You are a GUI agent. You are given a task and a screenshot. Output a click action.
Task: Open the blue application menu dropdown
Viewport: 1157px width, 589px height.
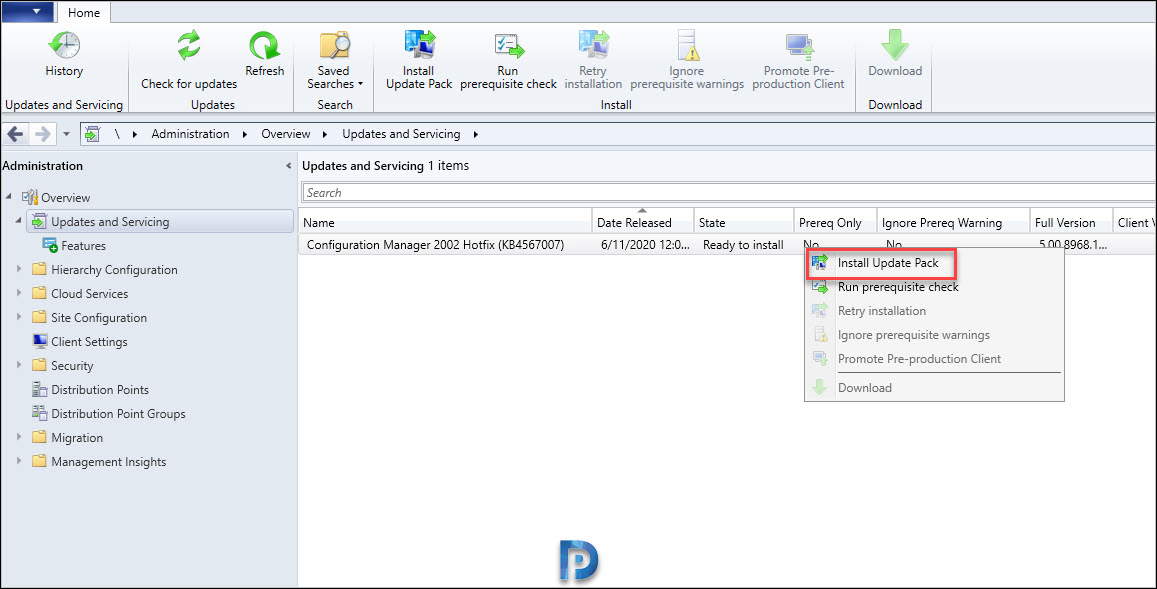pos(27,12)
